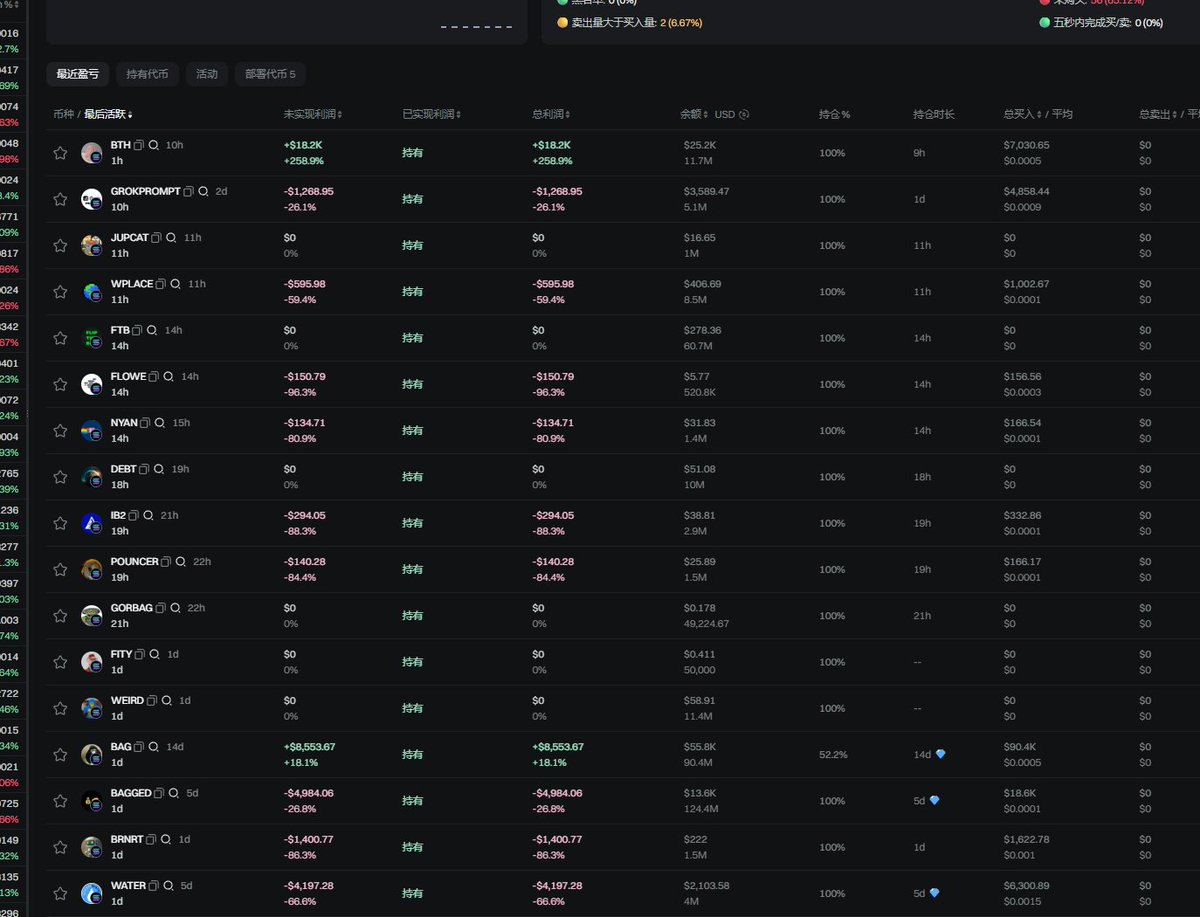This screenshot has width=1200, height=917.
Task: Copy the BAGGED token address
Action: pos(160,793)
